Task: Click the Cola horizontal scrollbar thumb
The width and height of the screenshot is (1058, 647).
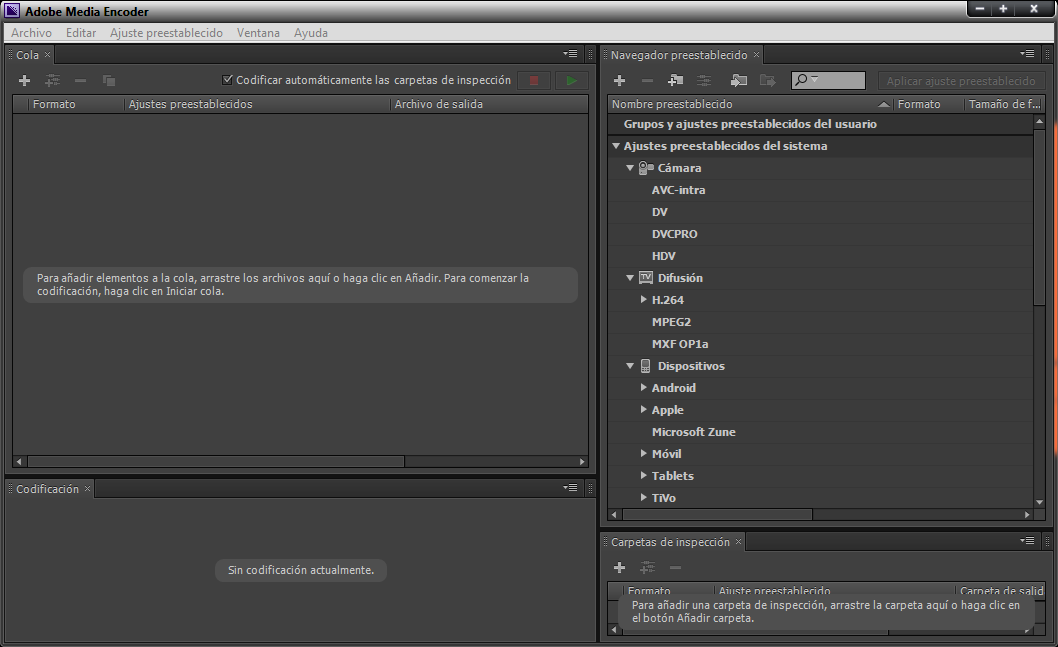Action: pyautogui.click(x=216, y=461)
